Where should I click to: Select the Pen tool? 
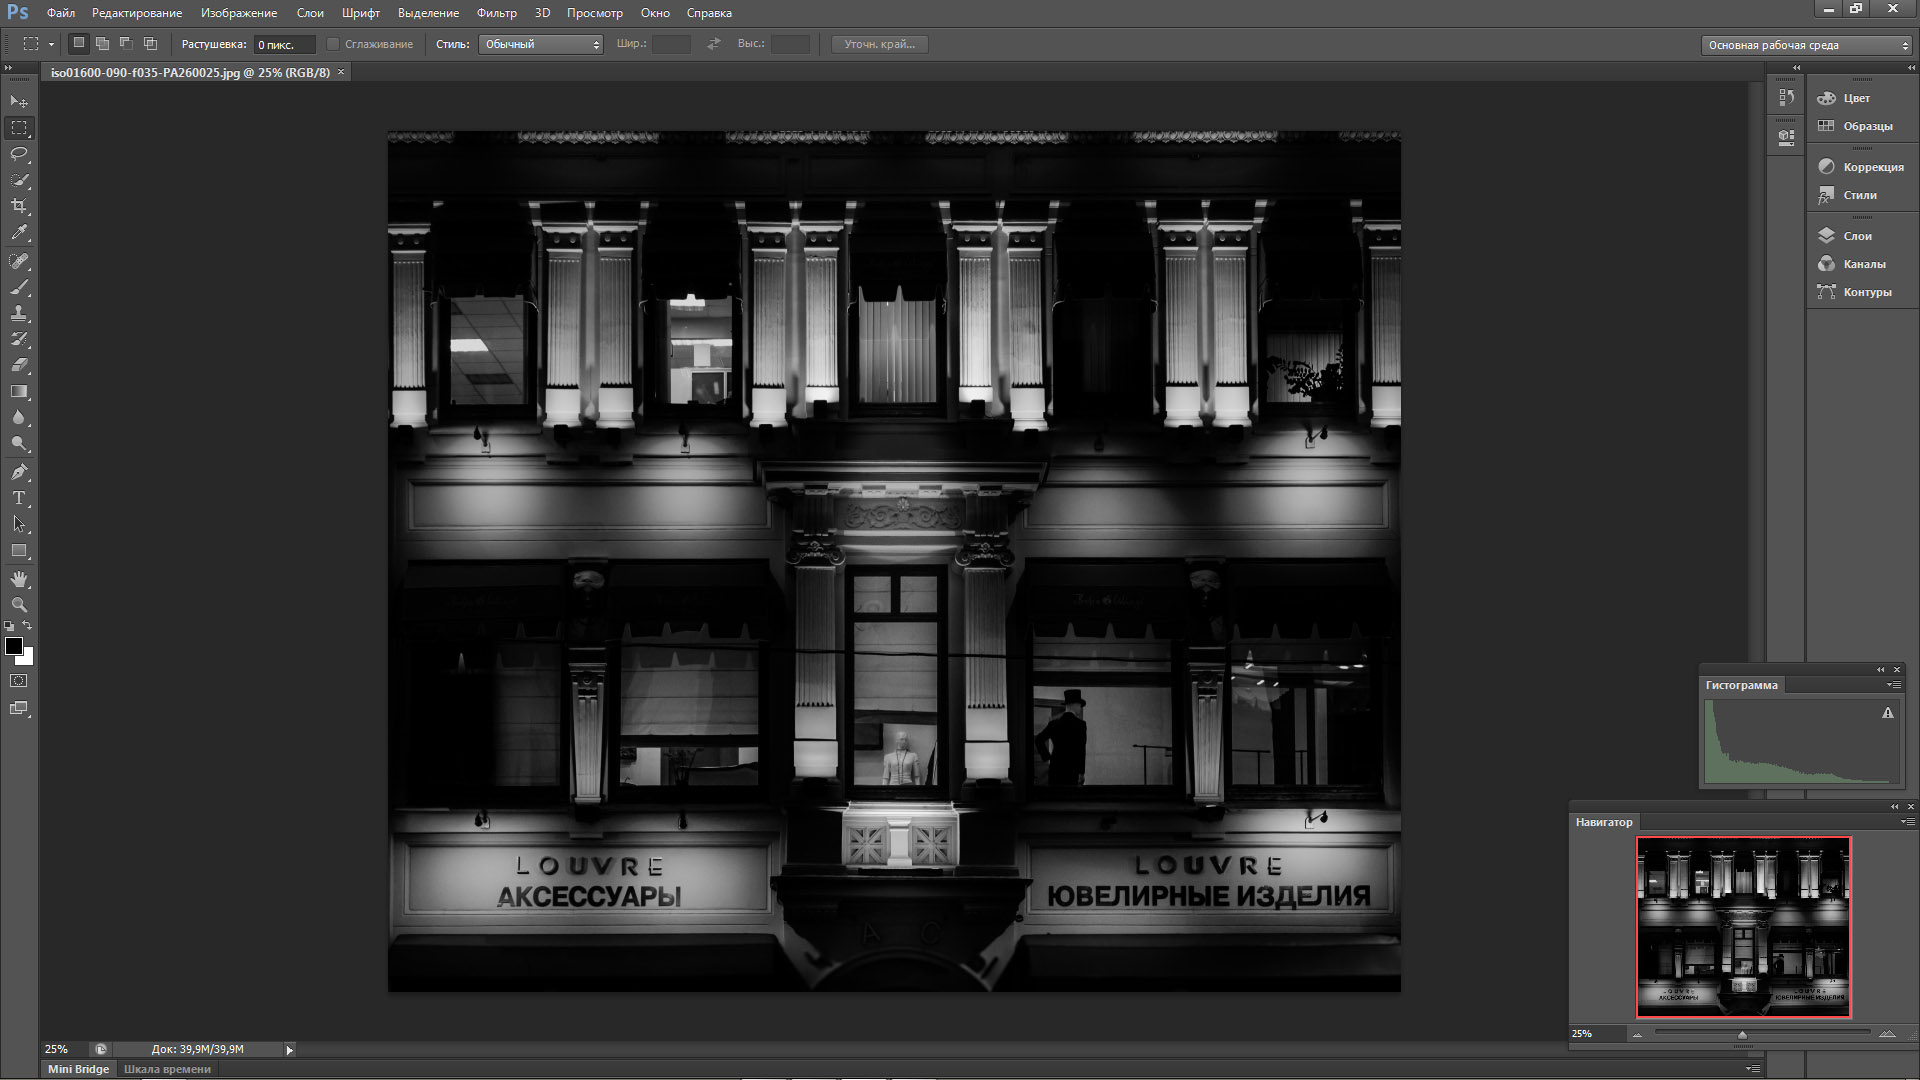click(x=19, y=471)
